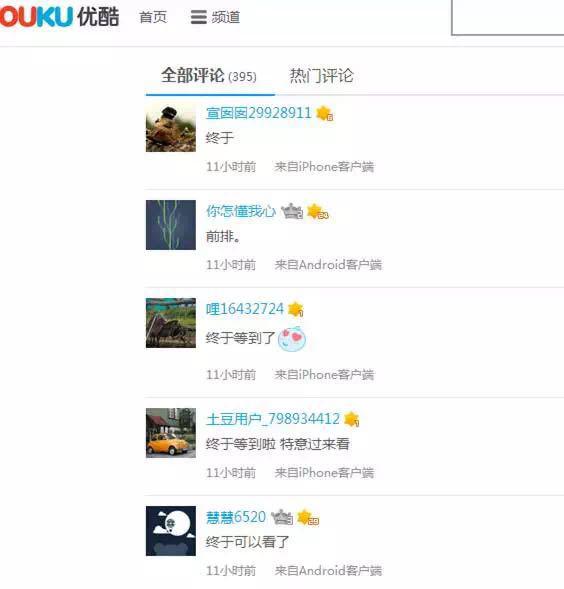The image size is (564, 589).
Task: Click the search input box at top
Action: [x=508, y=17]
